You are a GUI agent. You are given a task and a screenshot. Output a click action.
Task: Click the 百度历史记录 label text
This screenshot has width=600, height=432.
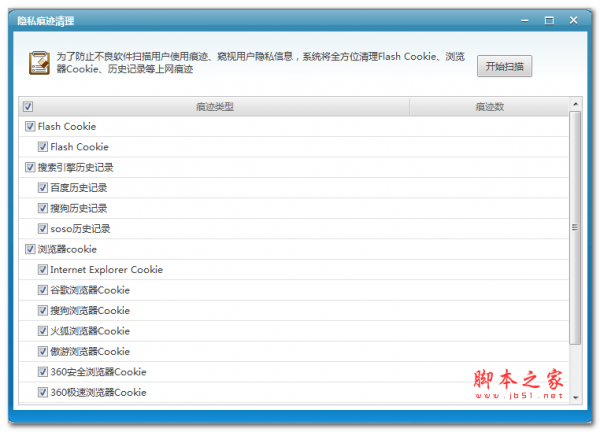[x=78, y=187]
